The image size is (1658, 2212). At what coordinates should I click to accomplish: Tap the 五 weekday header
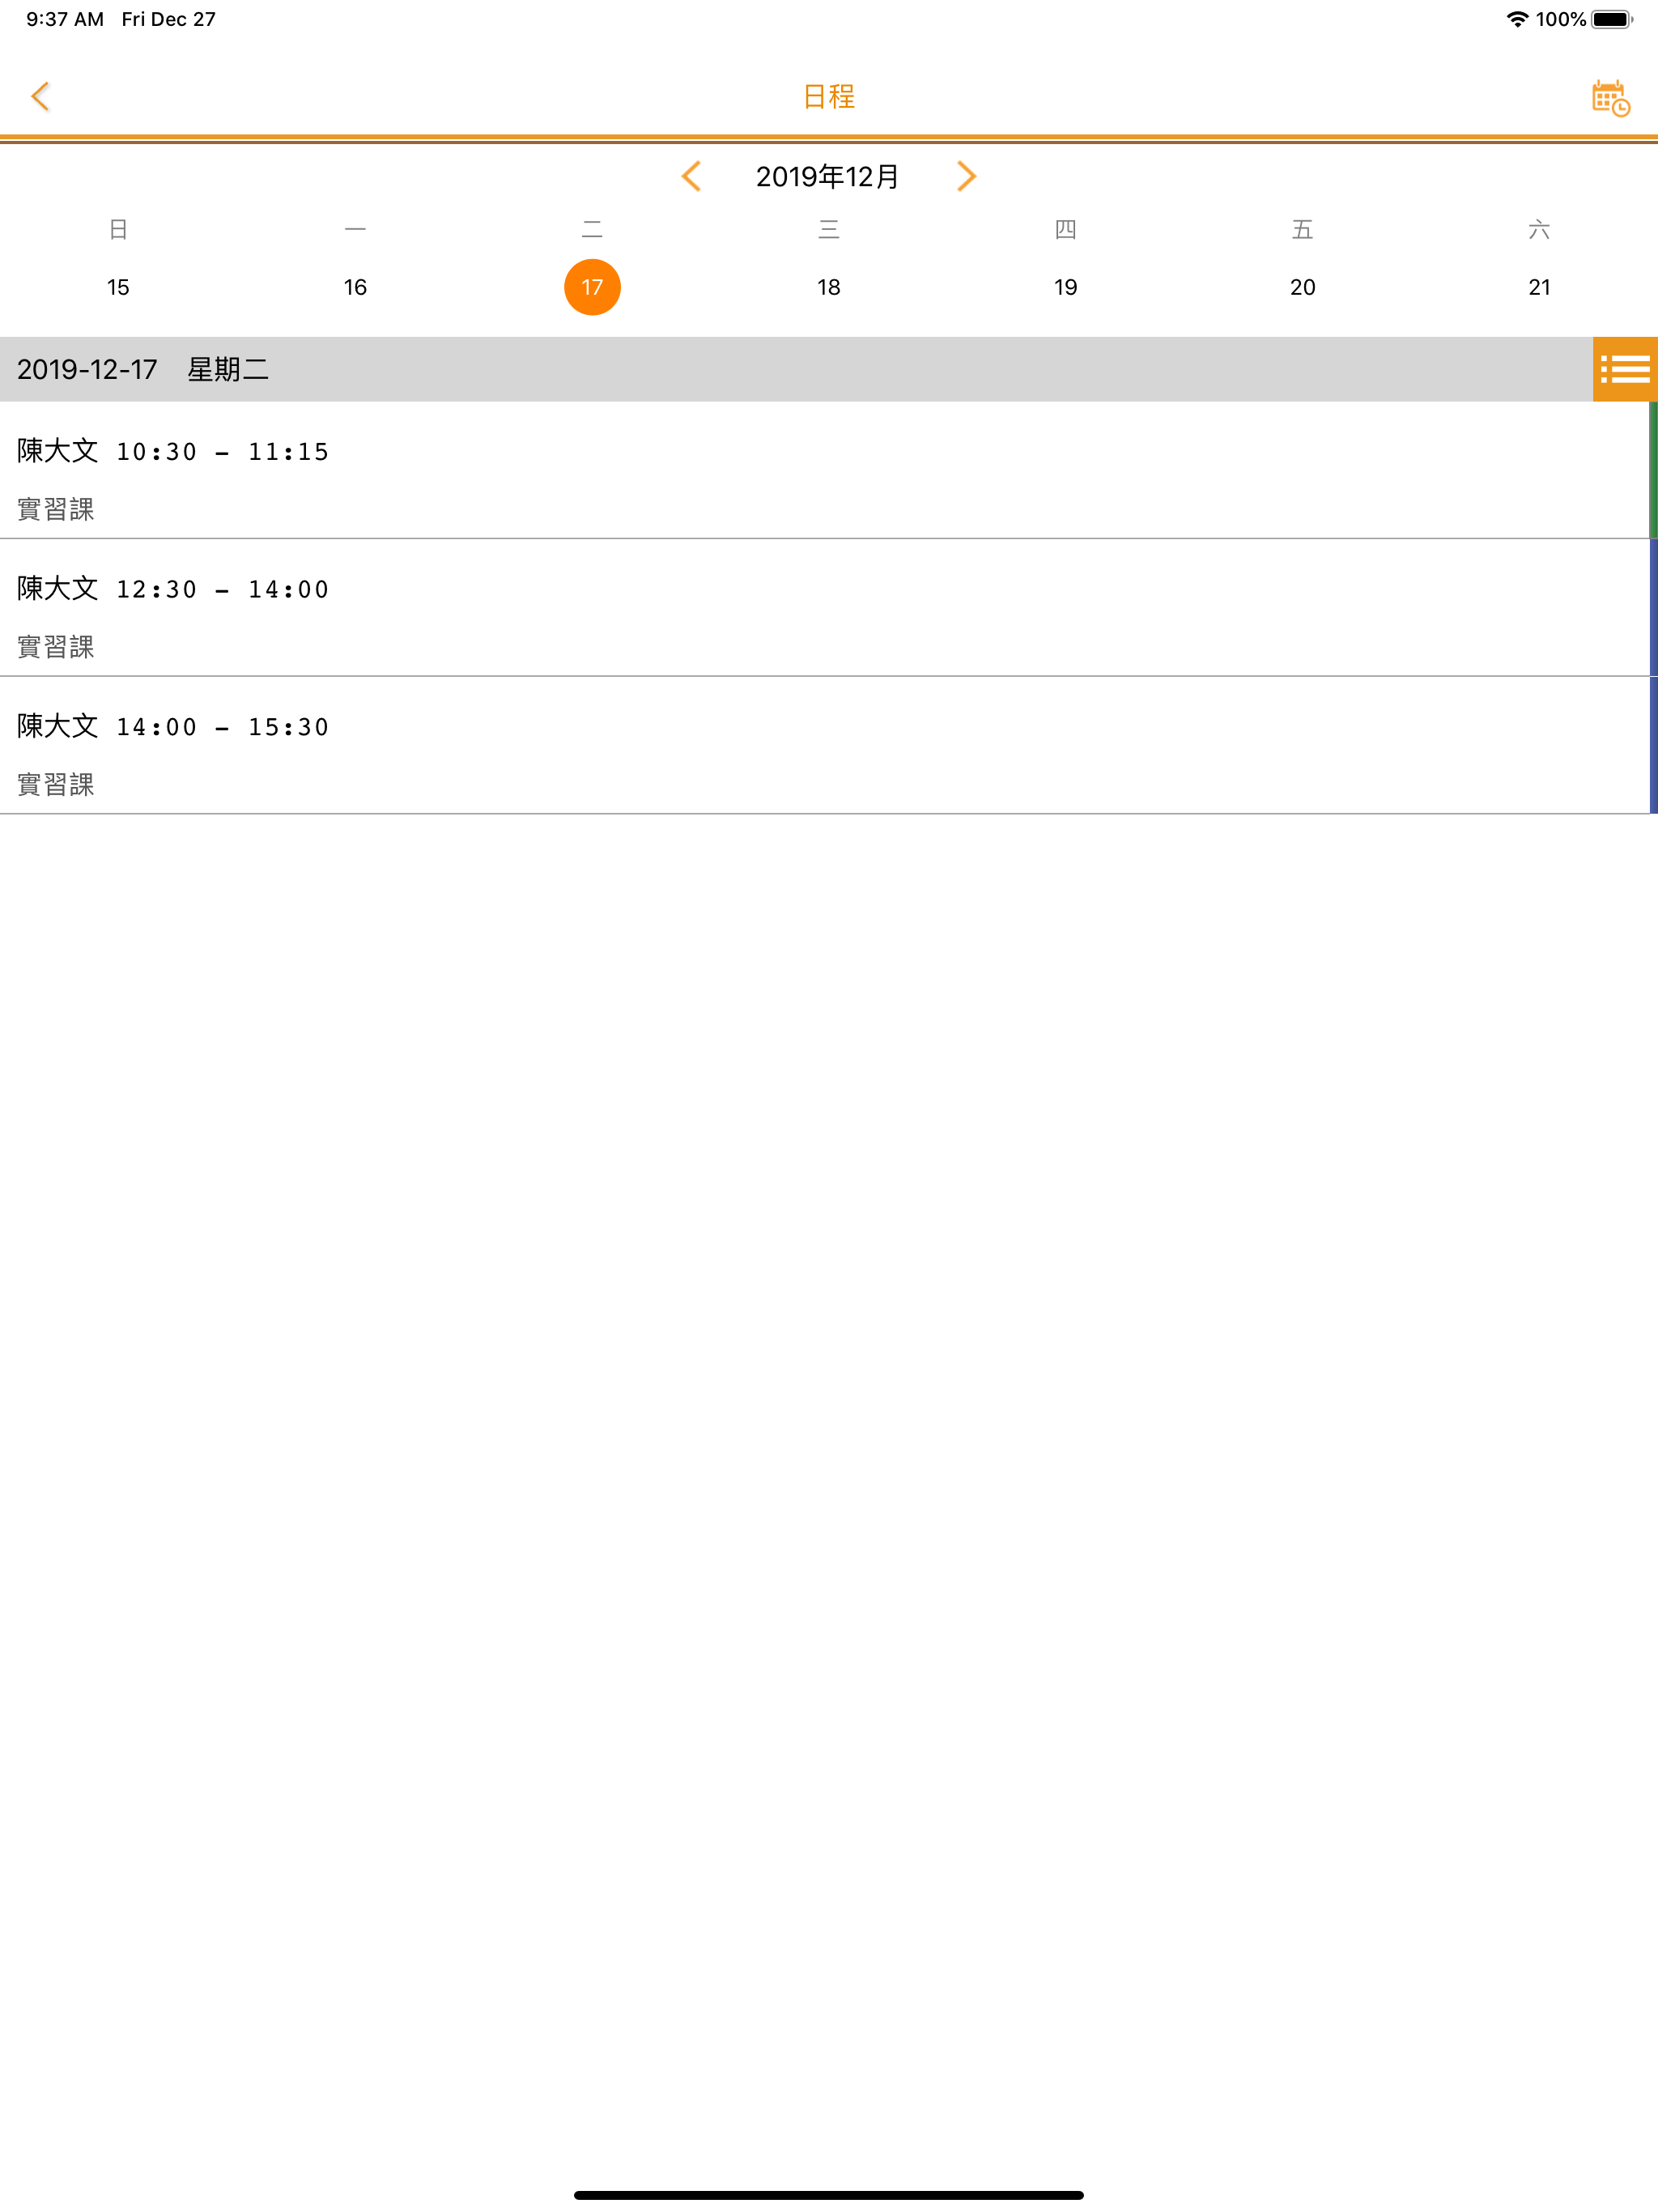(1303, 229)
